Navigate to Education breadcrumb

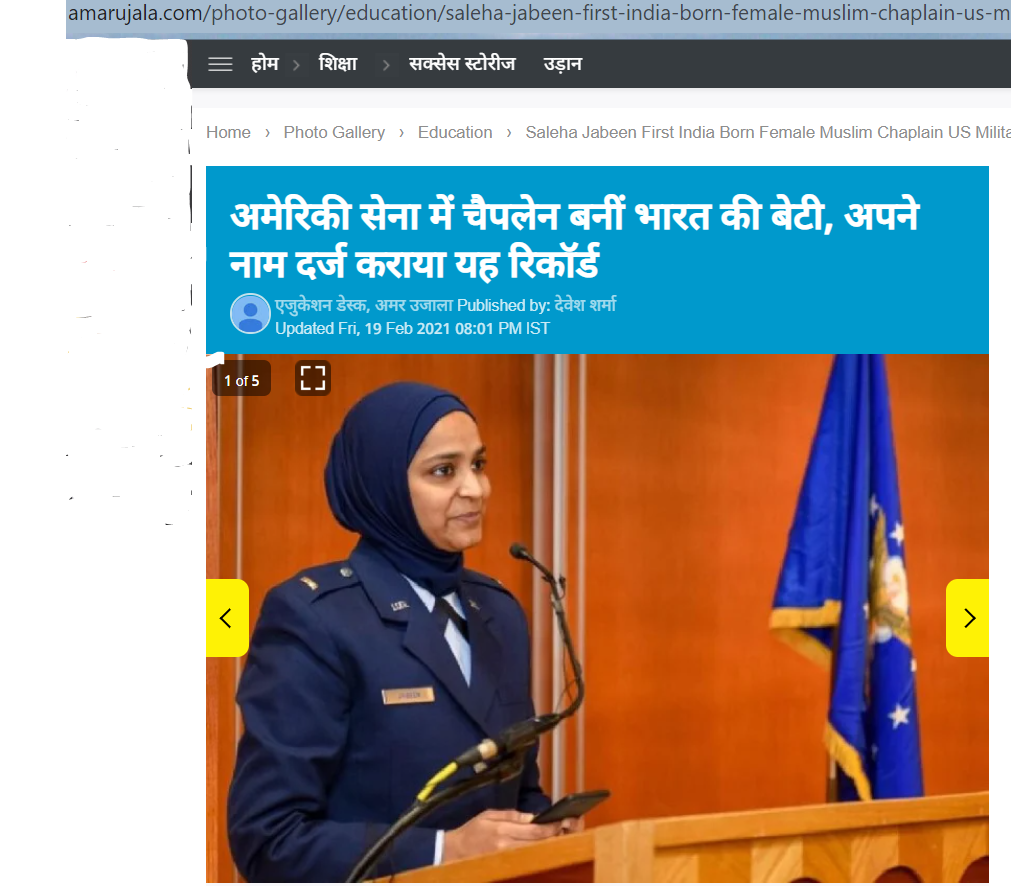tap(455, 133)
